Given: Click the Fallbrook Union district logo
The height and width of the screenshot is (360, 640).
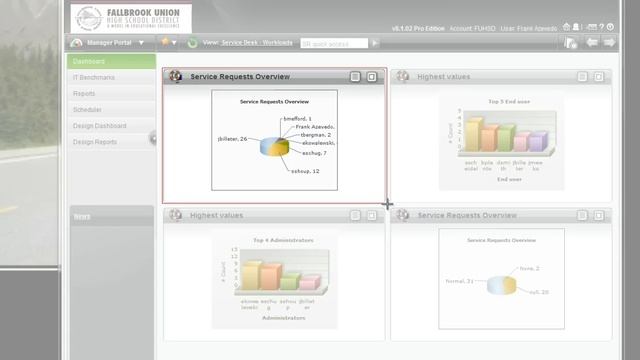Looking at the screenshot, I should click(x=131, y=18).
